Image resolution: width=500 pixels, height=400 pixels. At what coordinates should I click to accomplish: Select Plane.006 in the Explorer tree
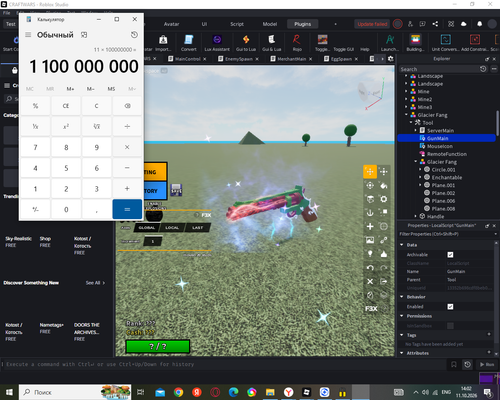pos(443,201)
